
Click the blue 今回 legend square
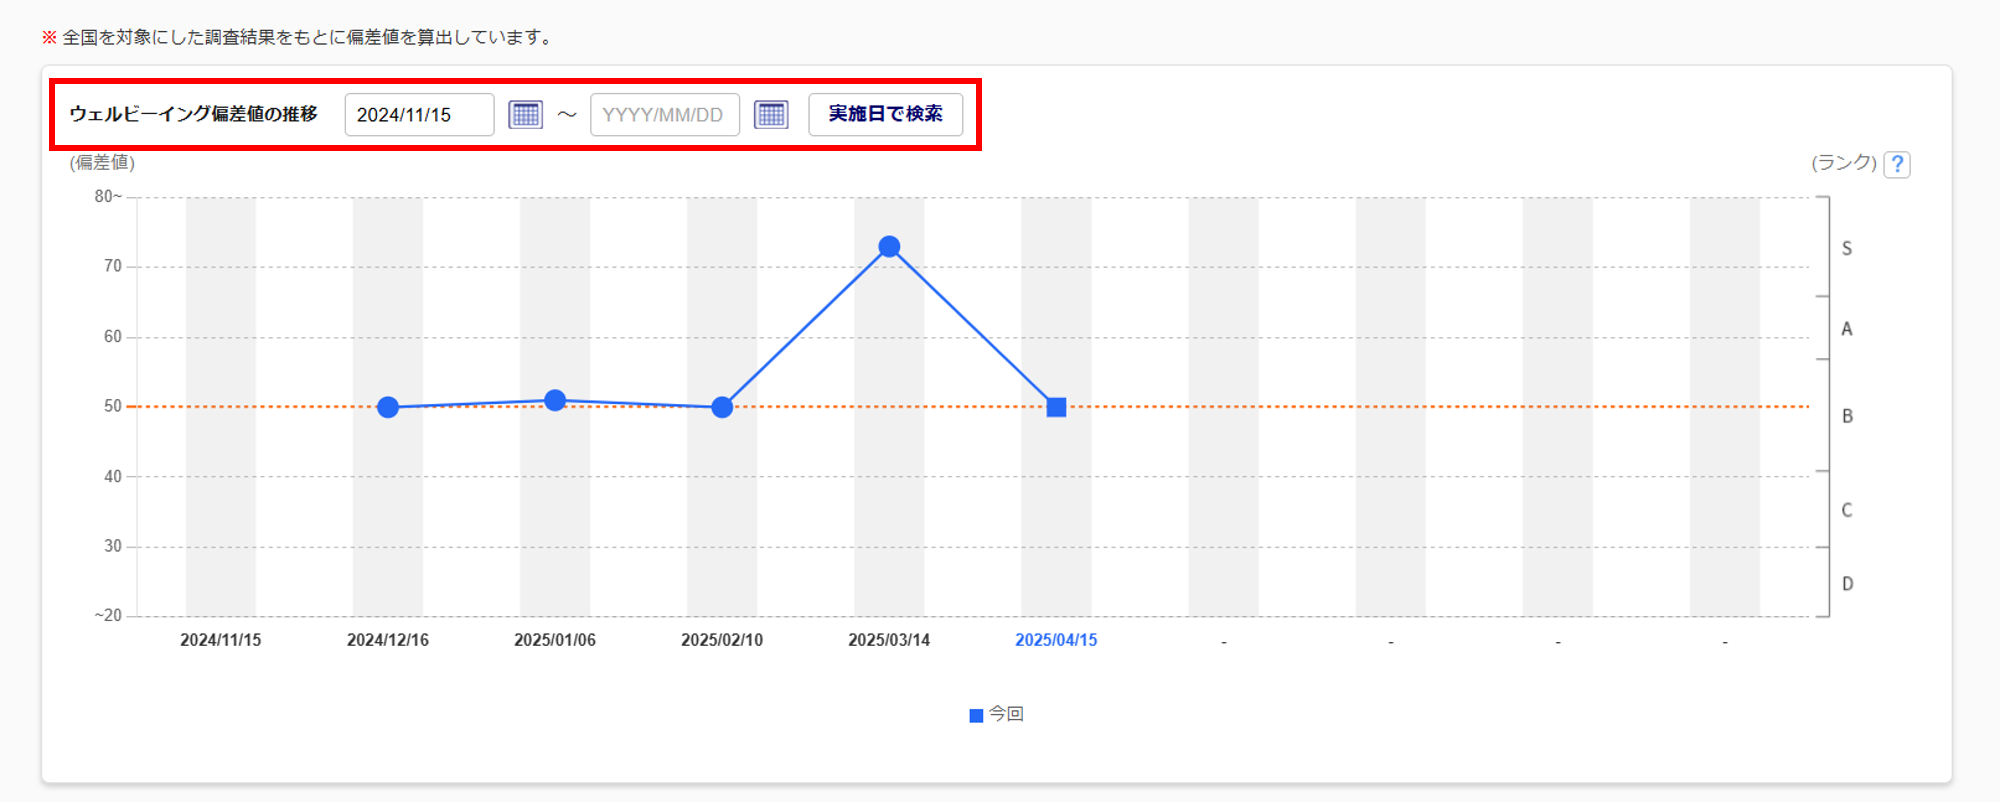(976, 716)
